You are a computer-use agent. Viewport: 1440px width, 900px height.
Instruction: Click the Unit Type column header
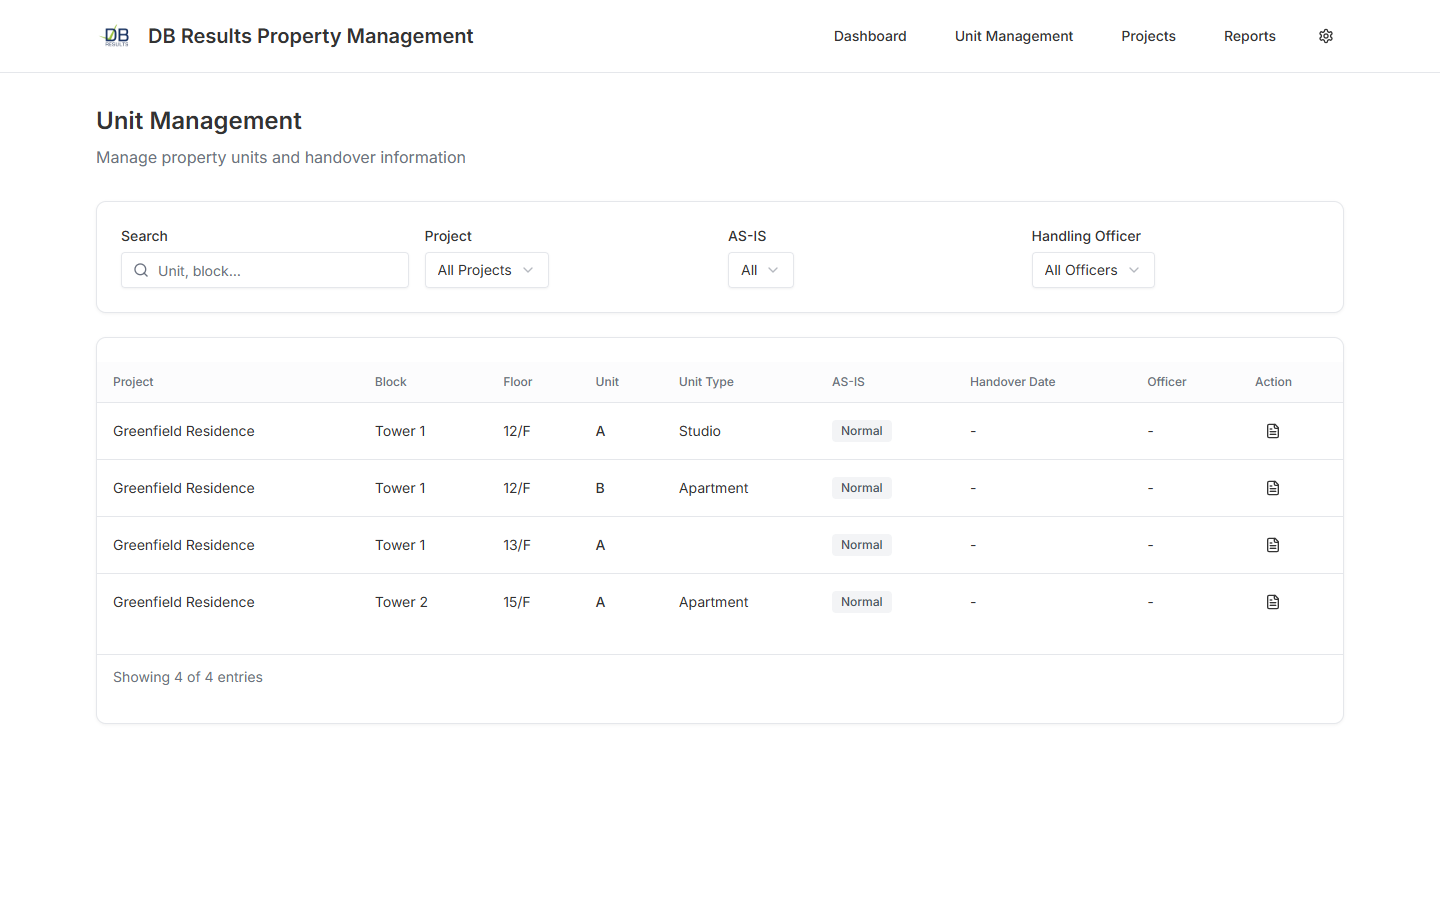pyautogui.click(x=706, y=382)
